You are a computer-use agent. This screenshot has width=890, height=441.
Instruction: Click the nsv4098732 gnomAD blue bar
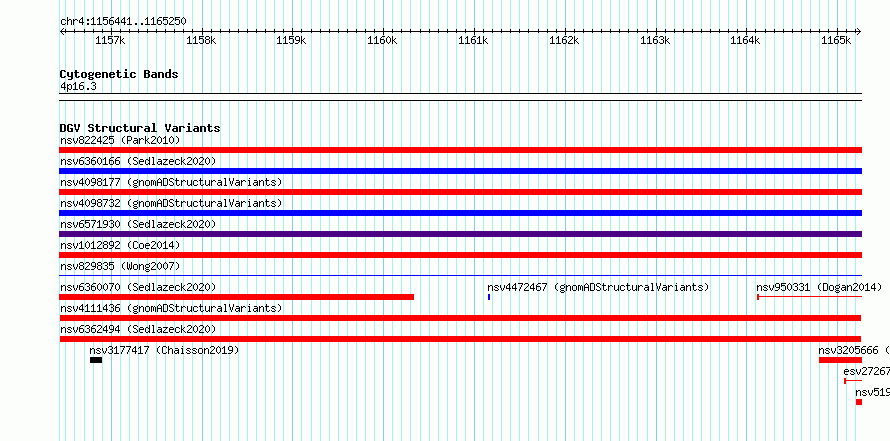(460, 213)
